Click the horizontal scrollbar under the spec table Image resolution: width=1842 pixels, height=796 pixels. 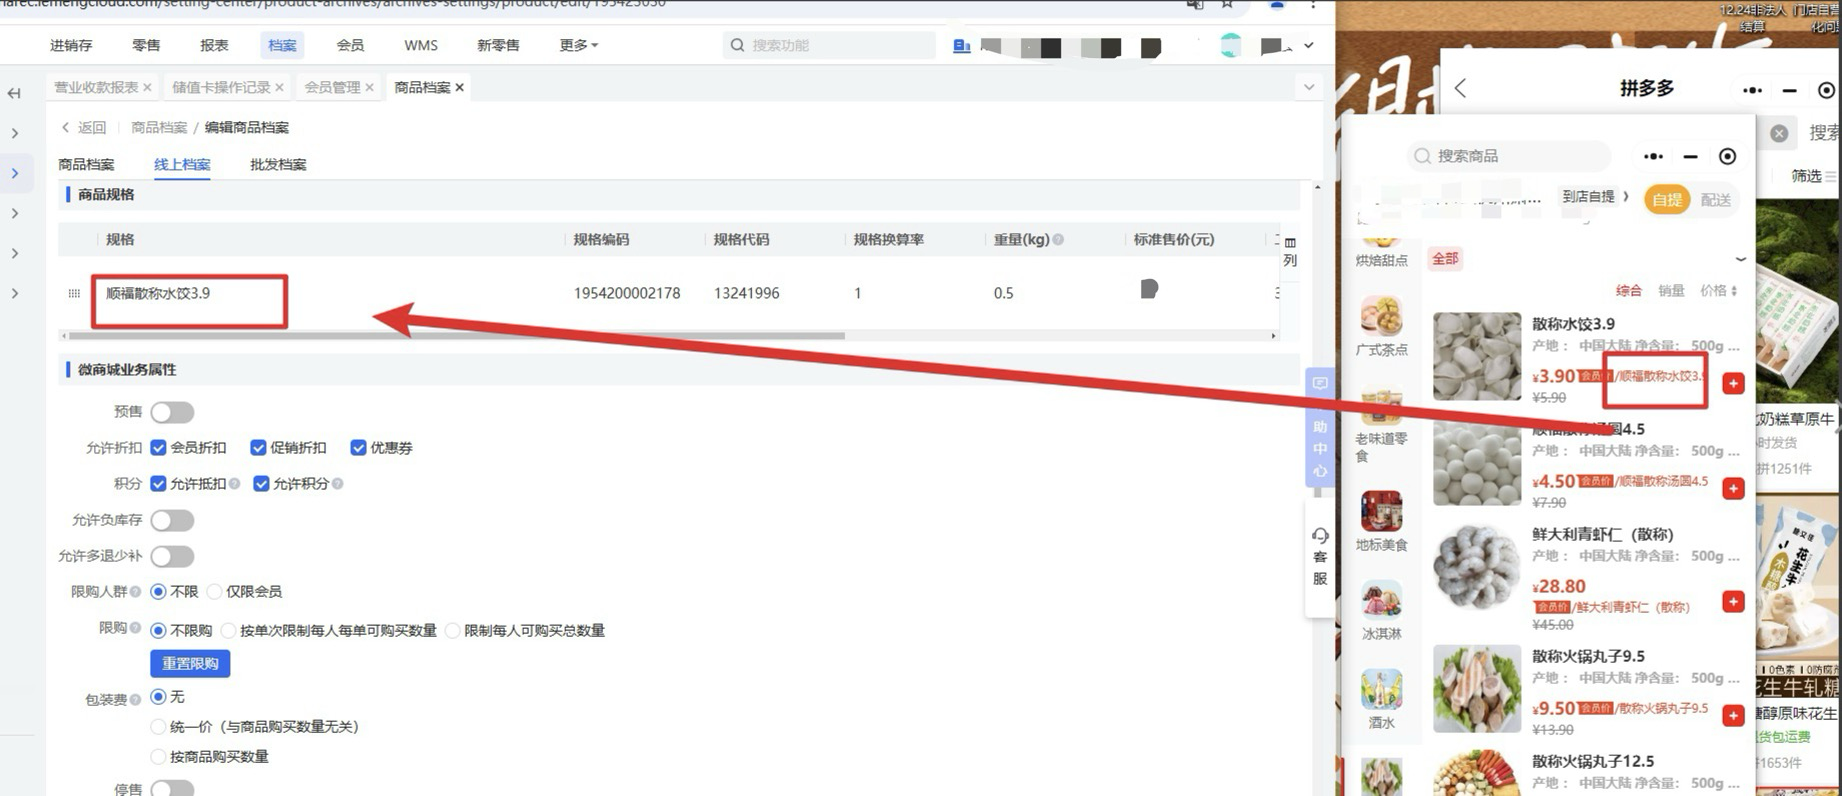click(457, 336)
